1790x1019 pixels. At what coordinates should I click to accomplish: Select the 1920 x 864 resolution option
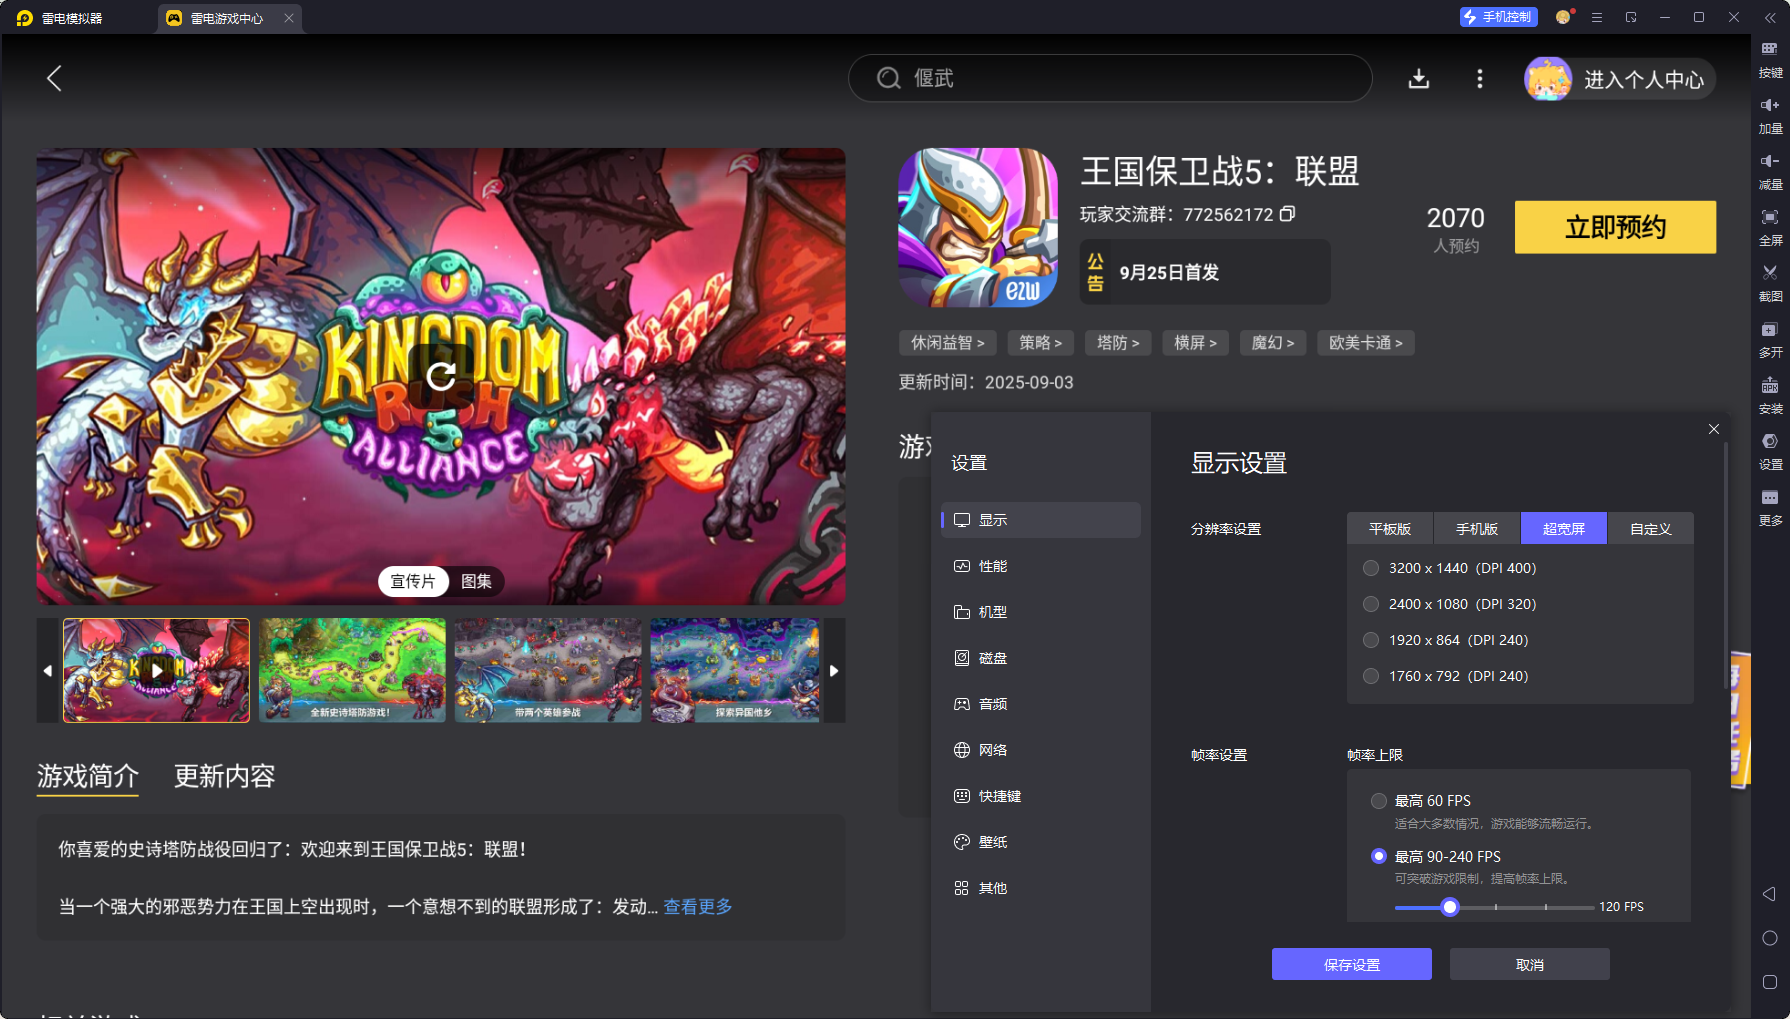tap(1371, 640)
